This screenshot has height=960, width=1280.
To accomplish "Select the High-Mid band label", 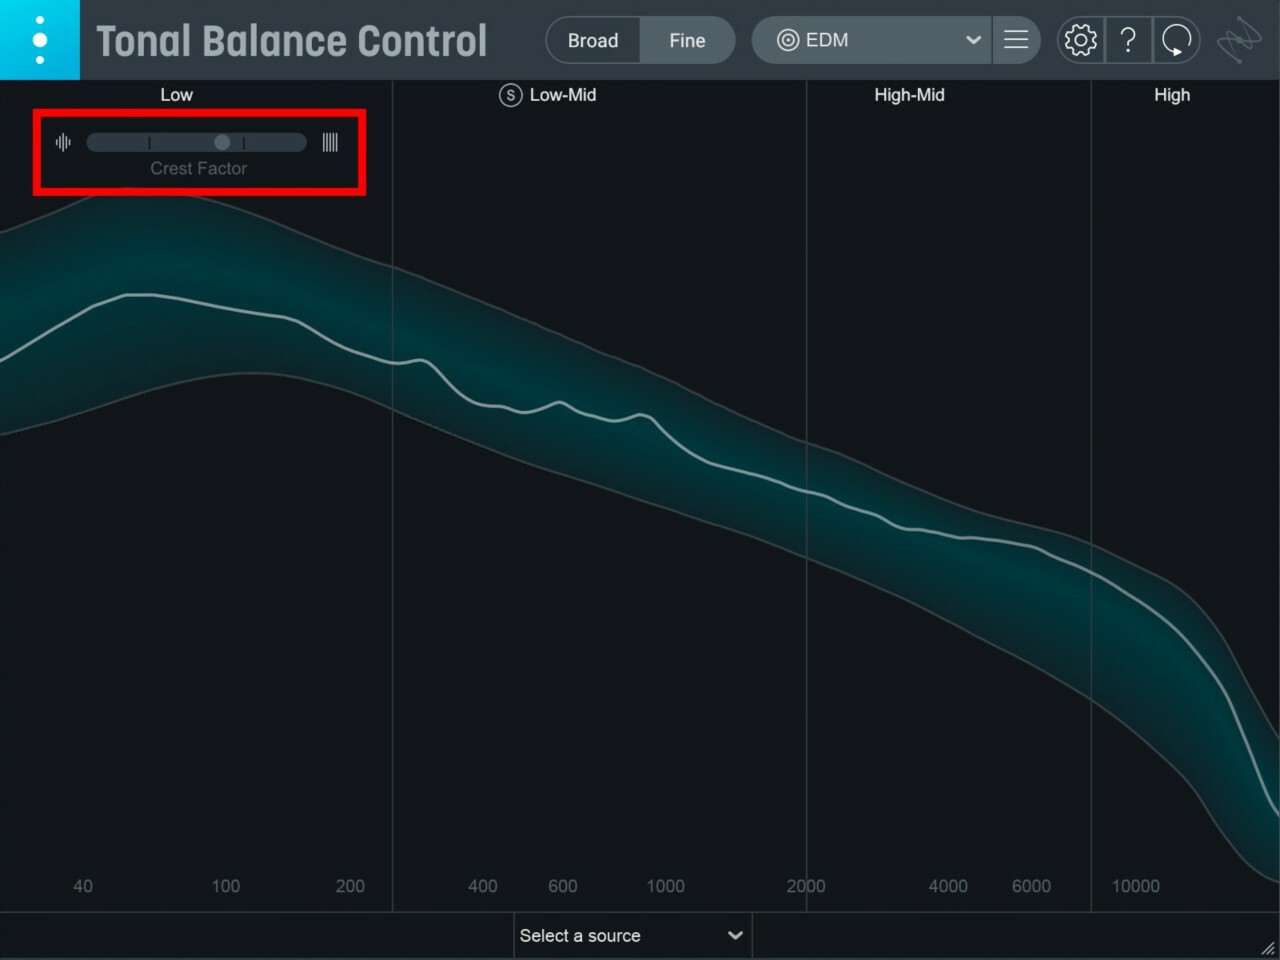I will (909, 95).
